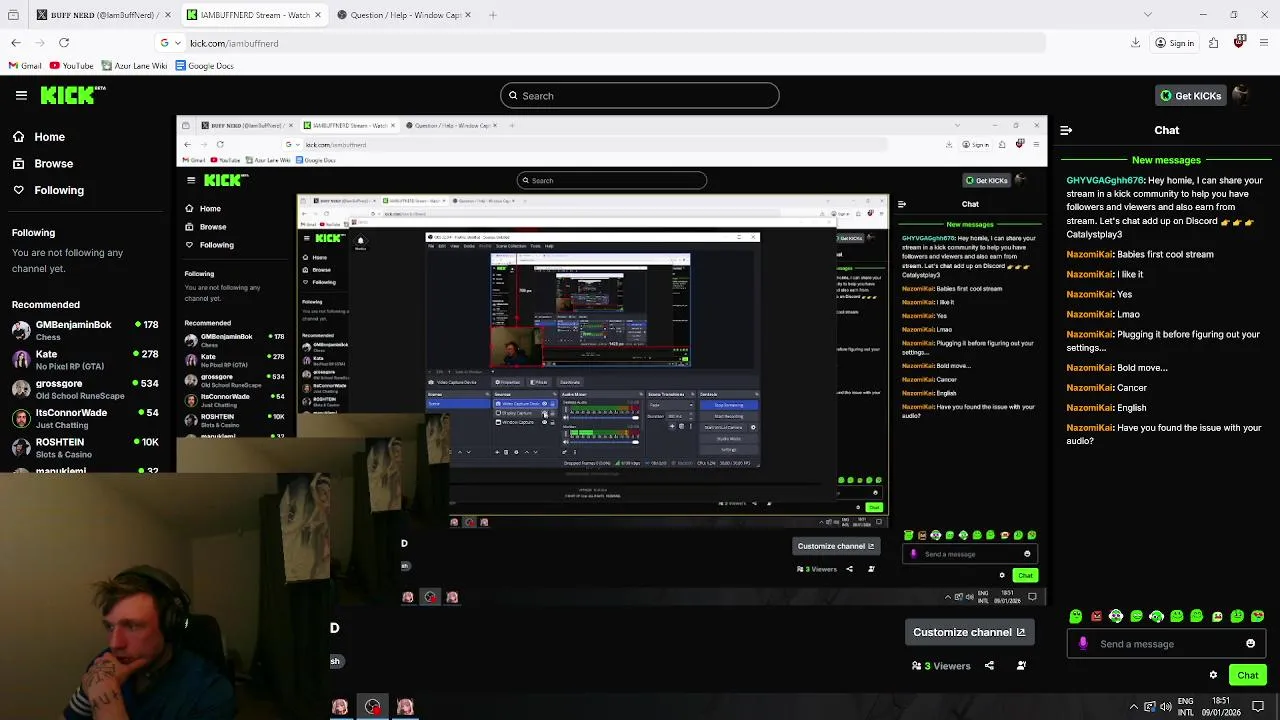Screen dimensions: 1280x720
Task: Click the user icon right of the large share icon
Action: 1021,666
